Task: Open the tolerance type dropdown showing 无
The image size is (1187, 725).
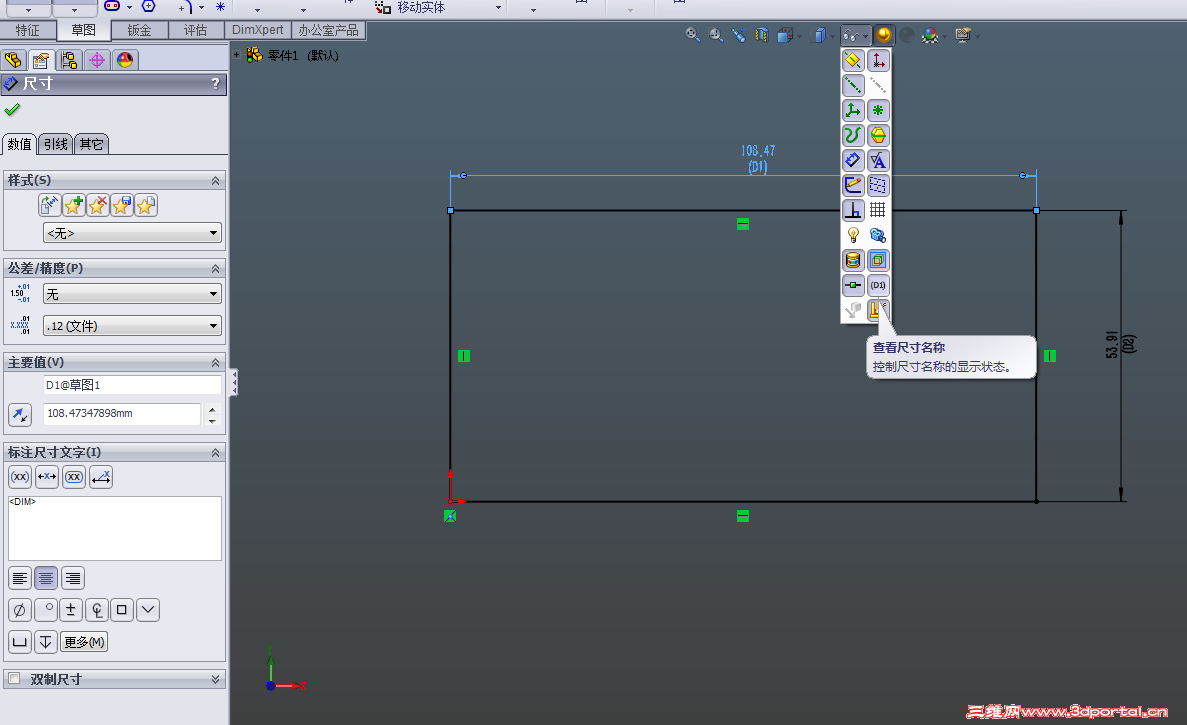Action: [x=132, y=294]
